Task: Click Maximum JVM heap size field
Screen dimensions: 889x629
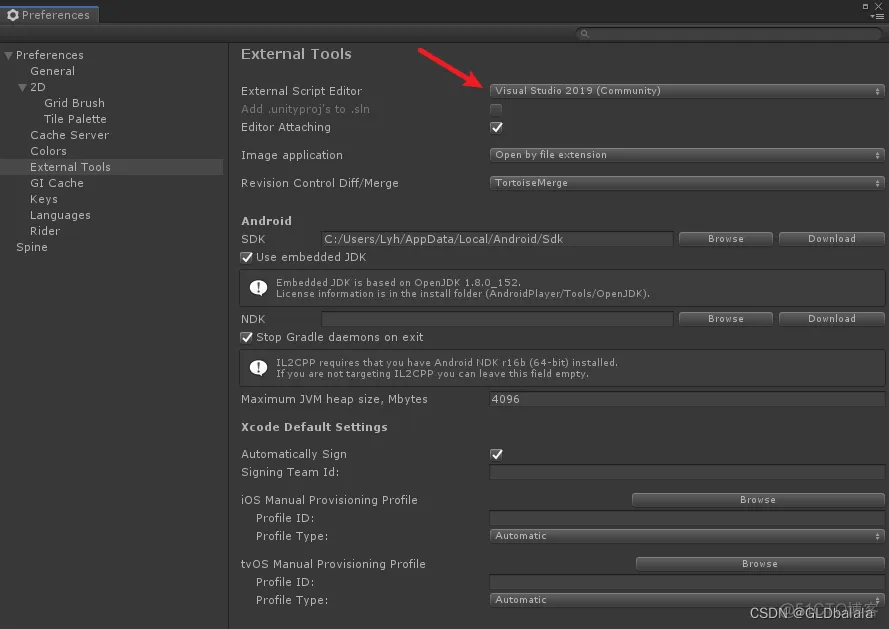Action: [x=687, y=399]
